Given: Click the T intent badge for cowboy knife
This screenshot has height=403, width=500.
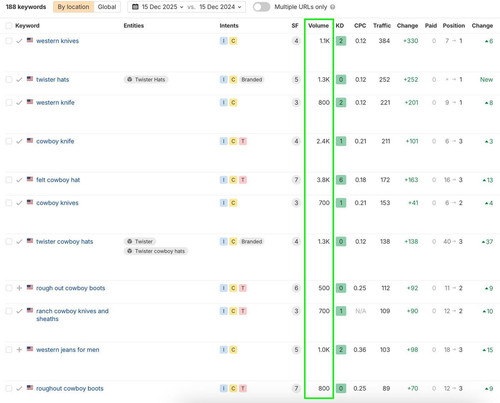Looking at the screenshot, I should coord(243,141).
